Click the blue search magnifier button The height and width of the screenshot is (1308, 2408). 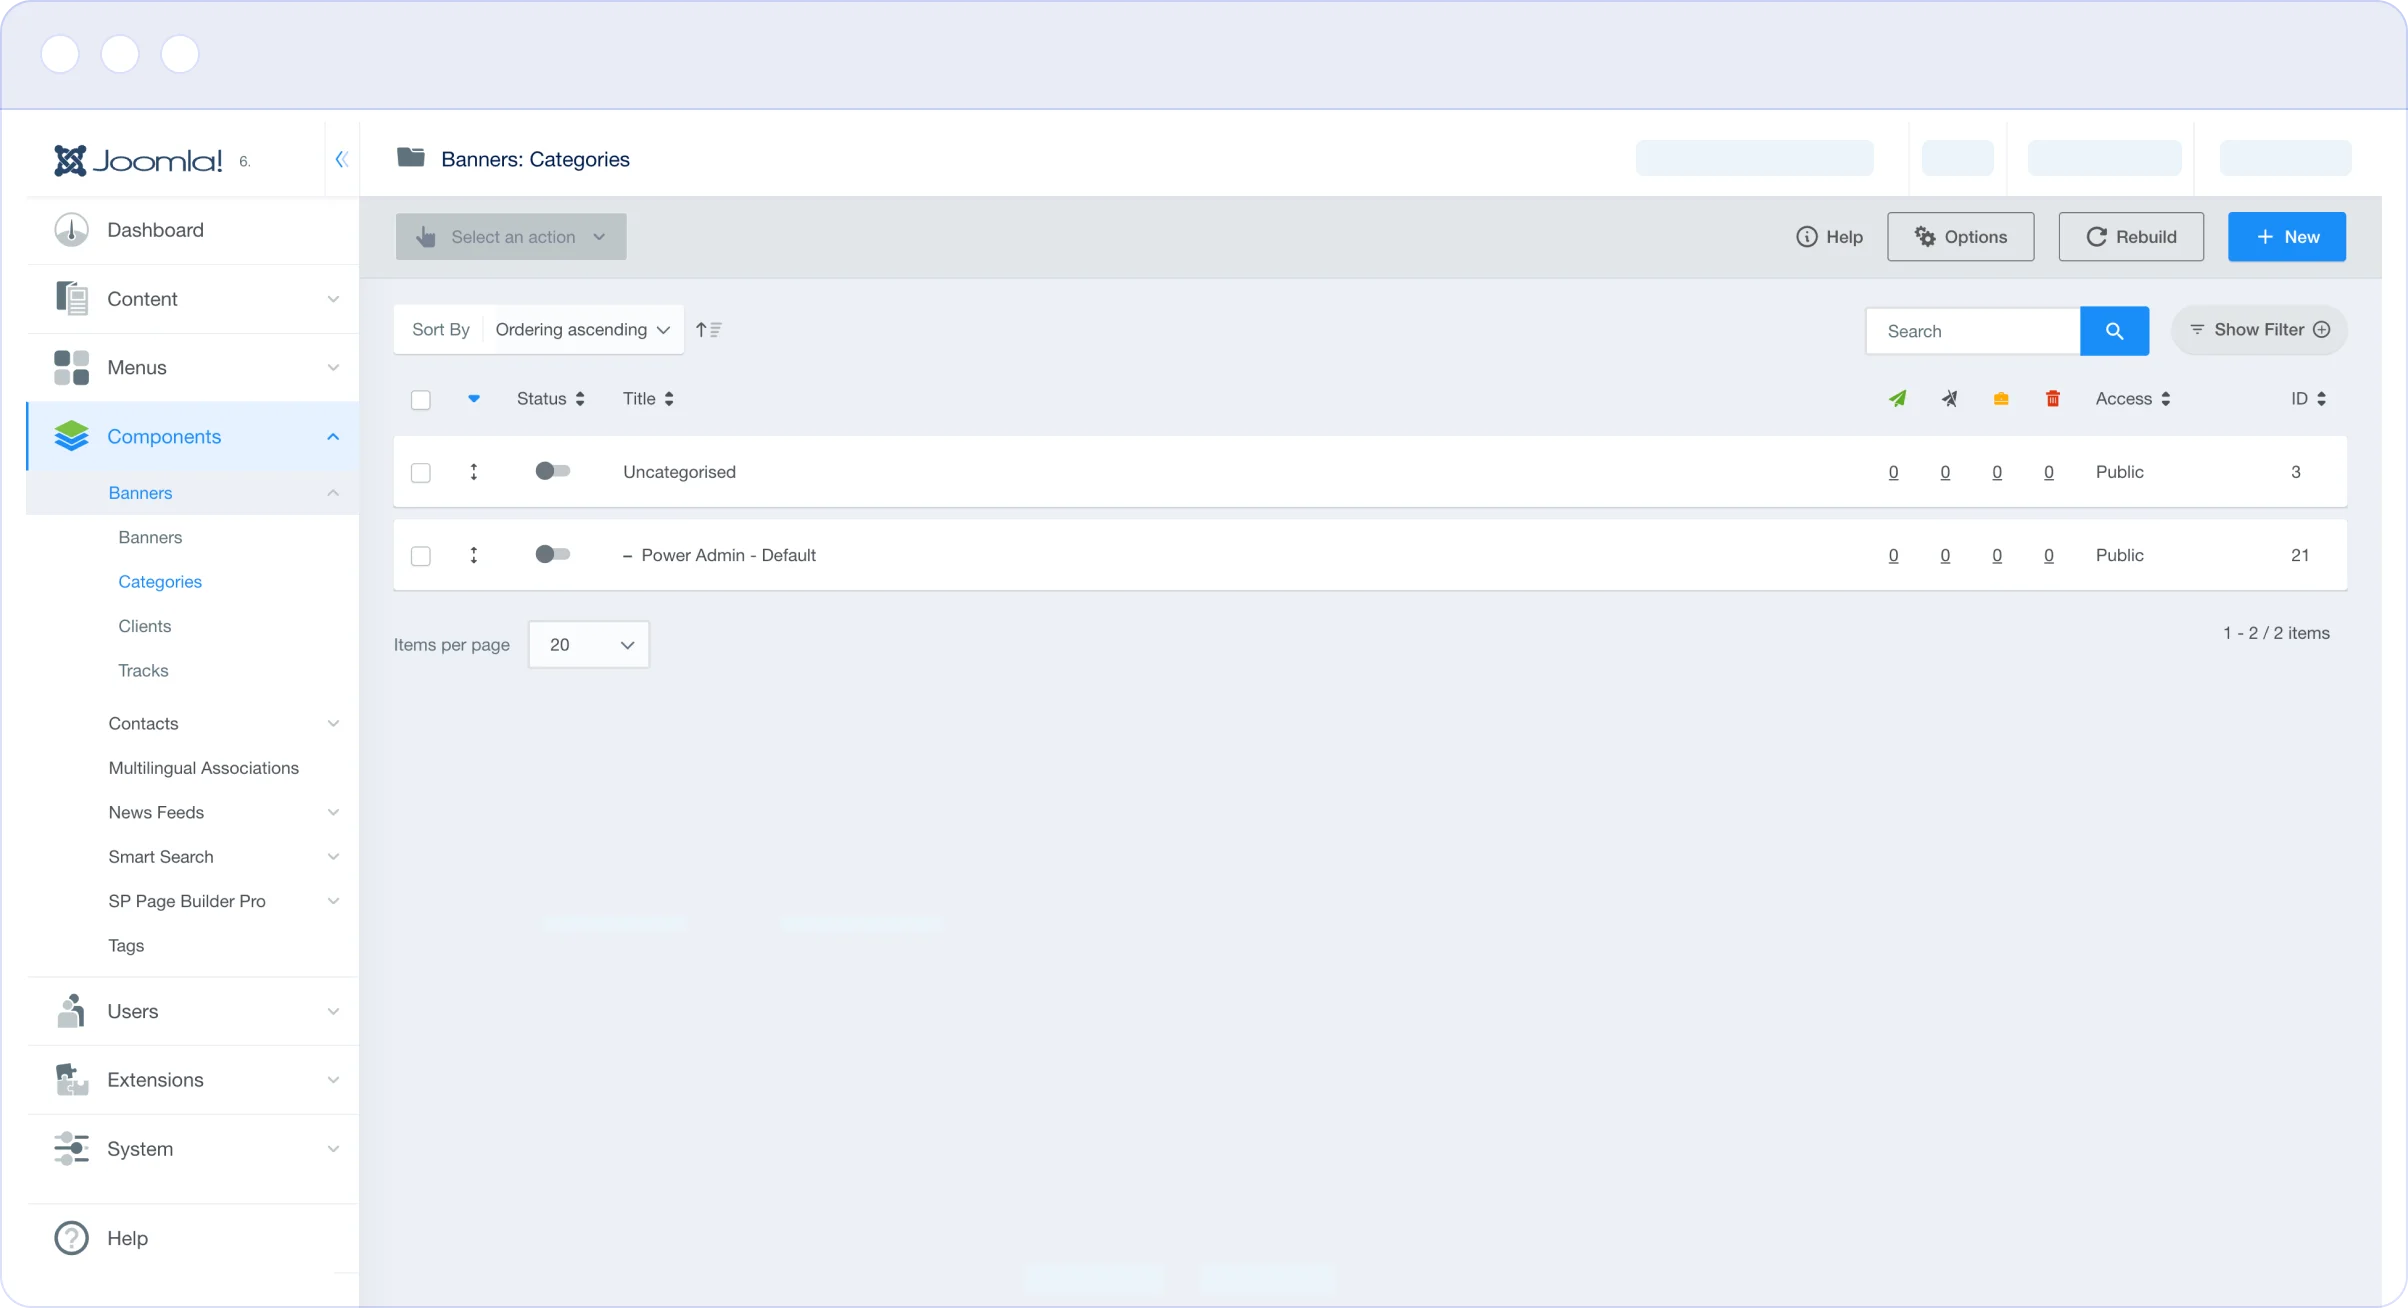click(2114, 331)
